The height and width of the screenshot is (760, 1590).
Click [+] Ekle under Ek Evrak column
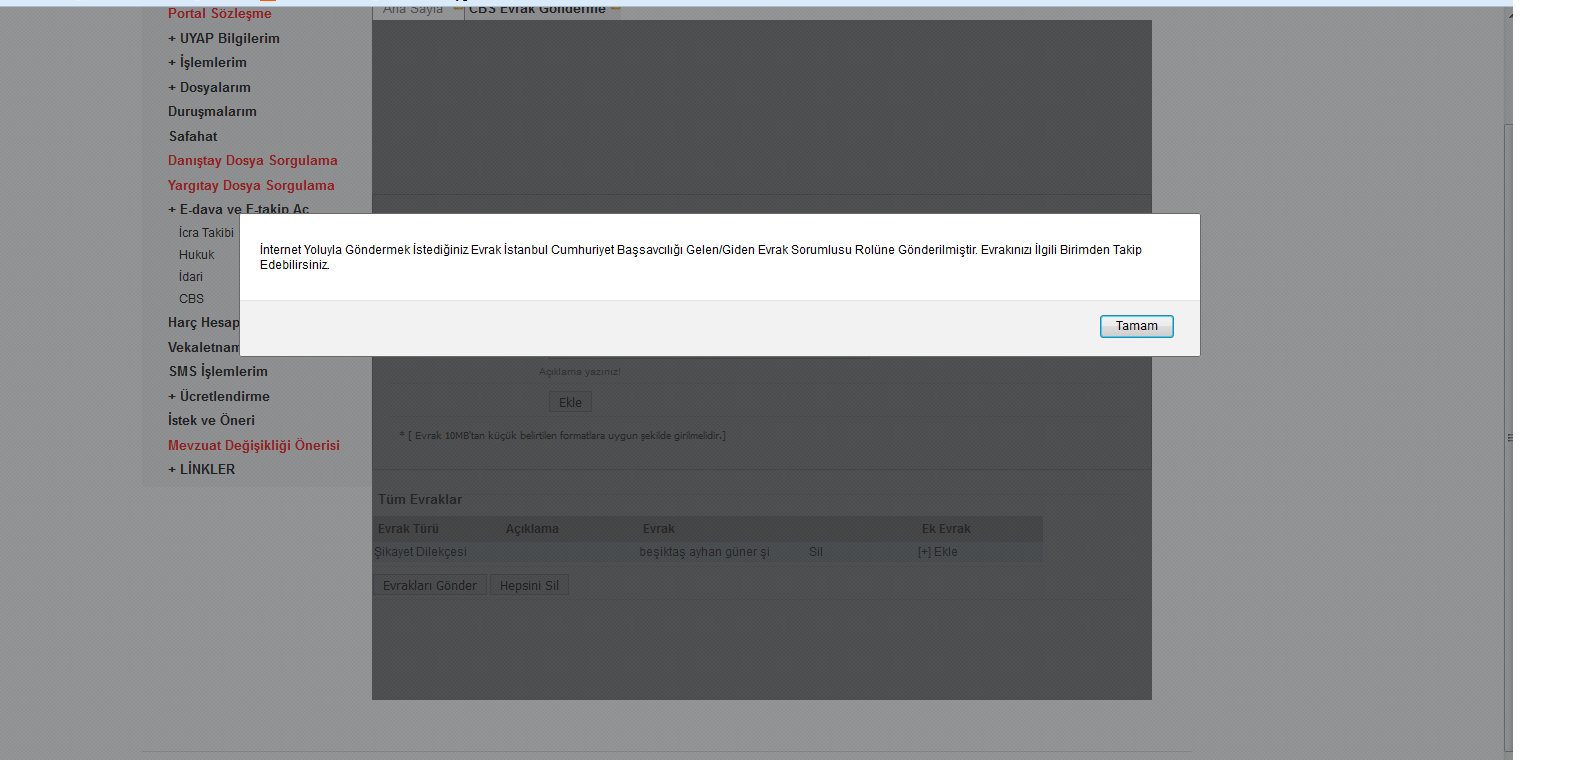(938, 552)
